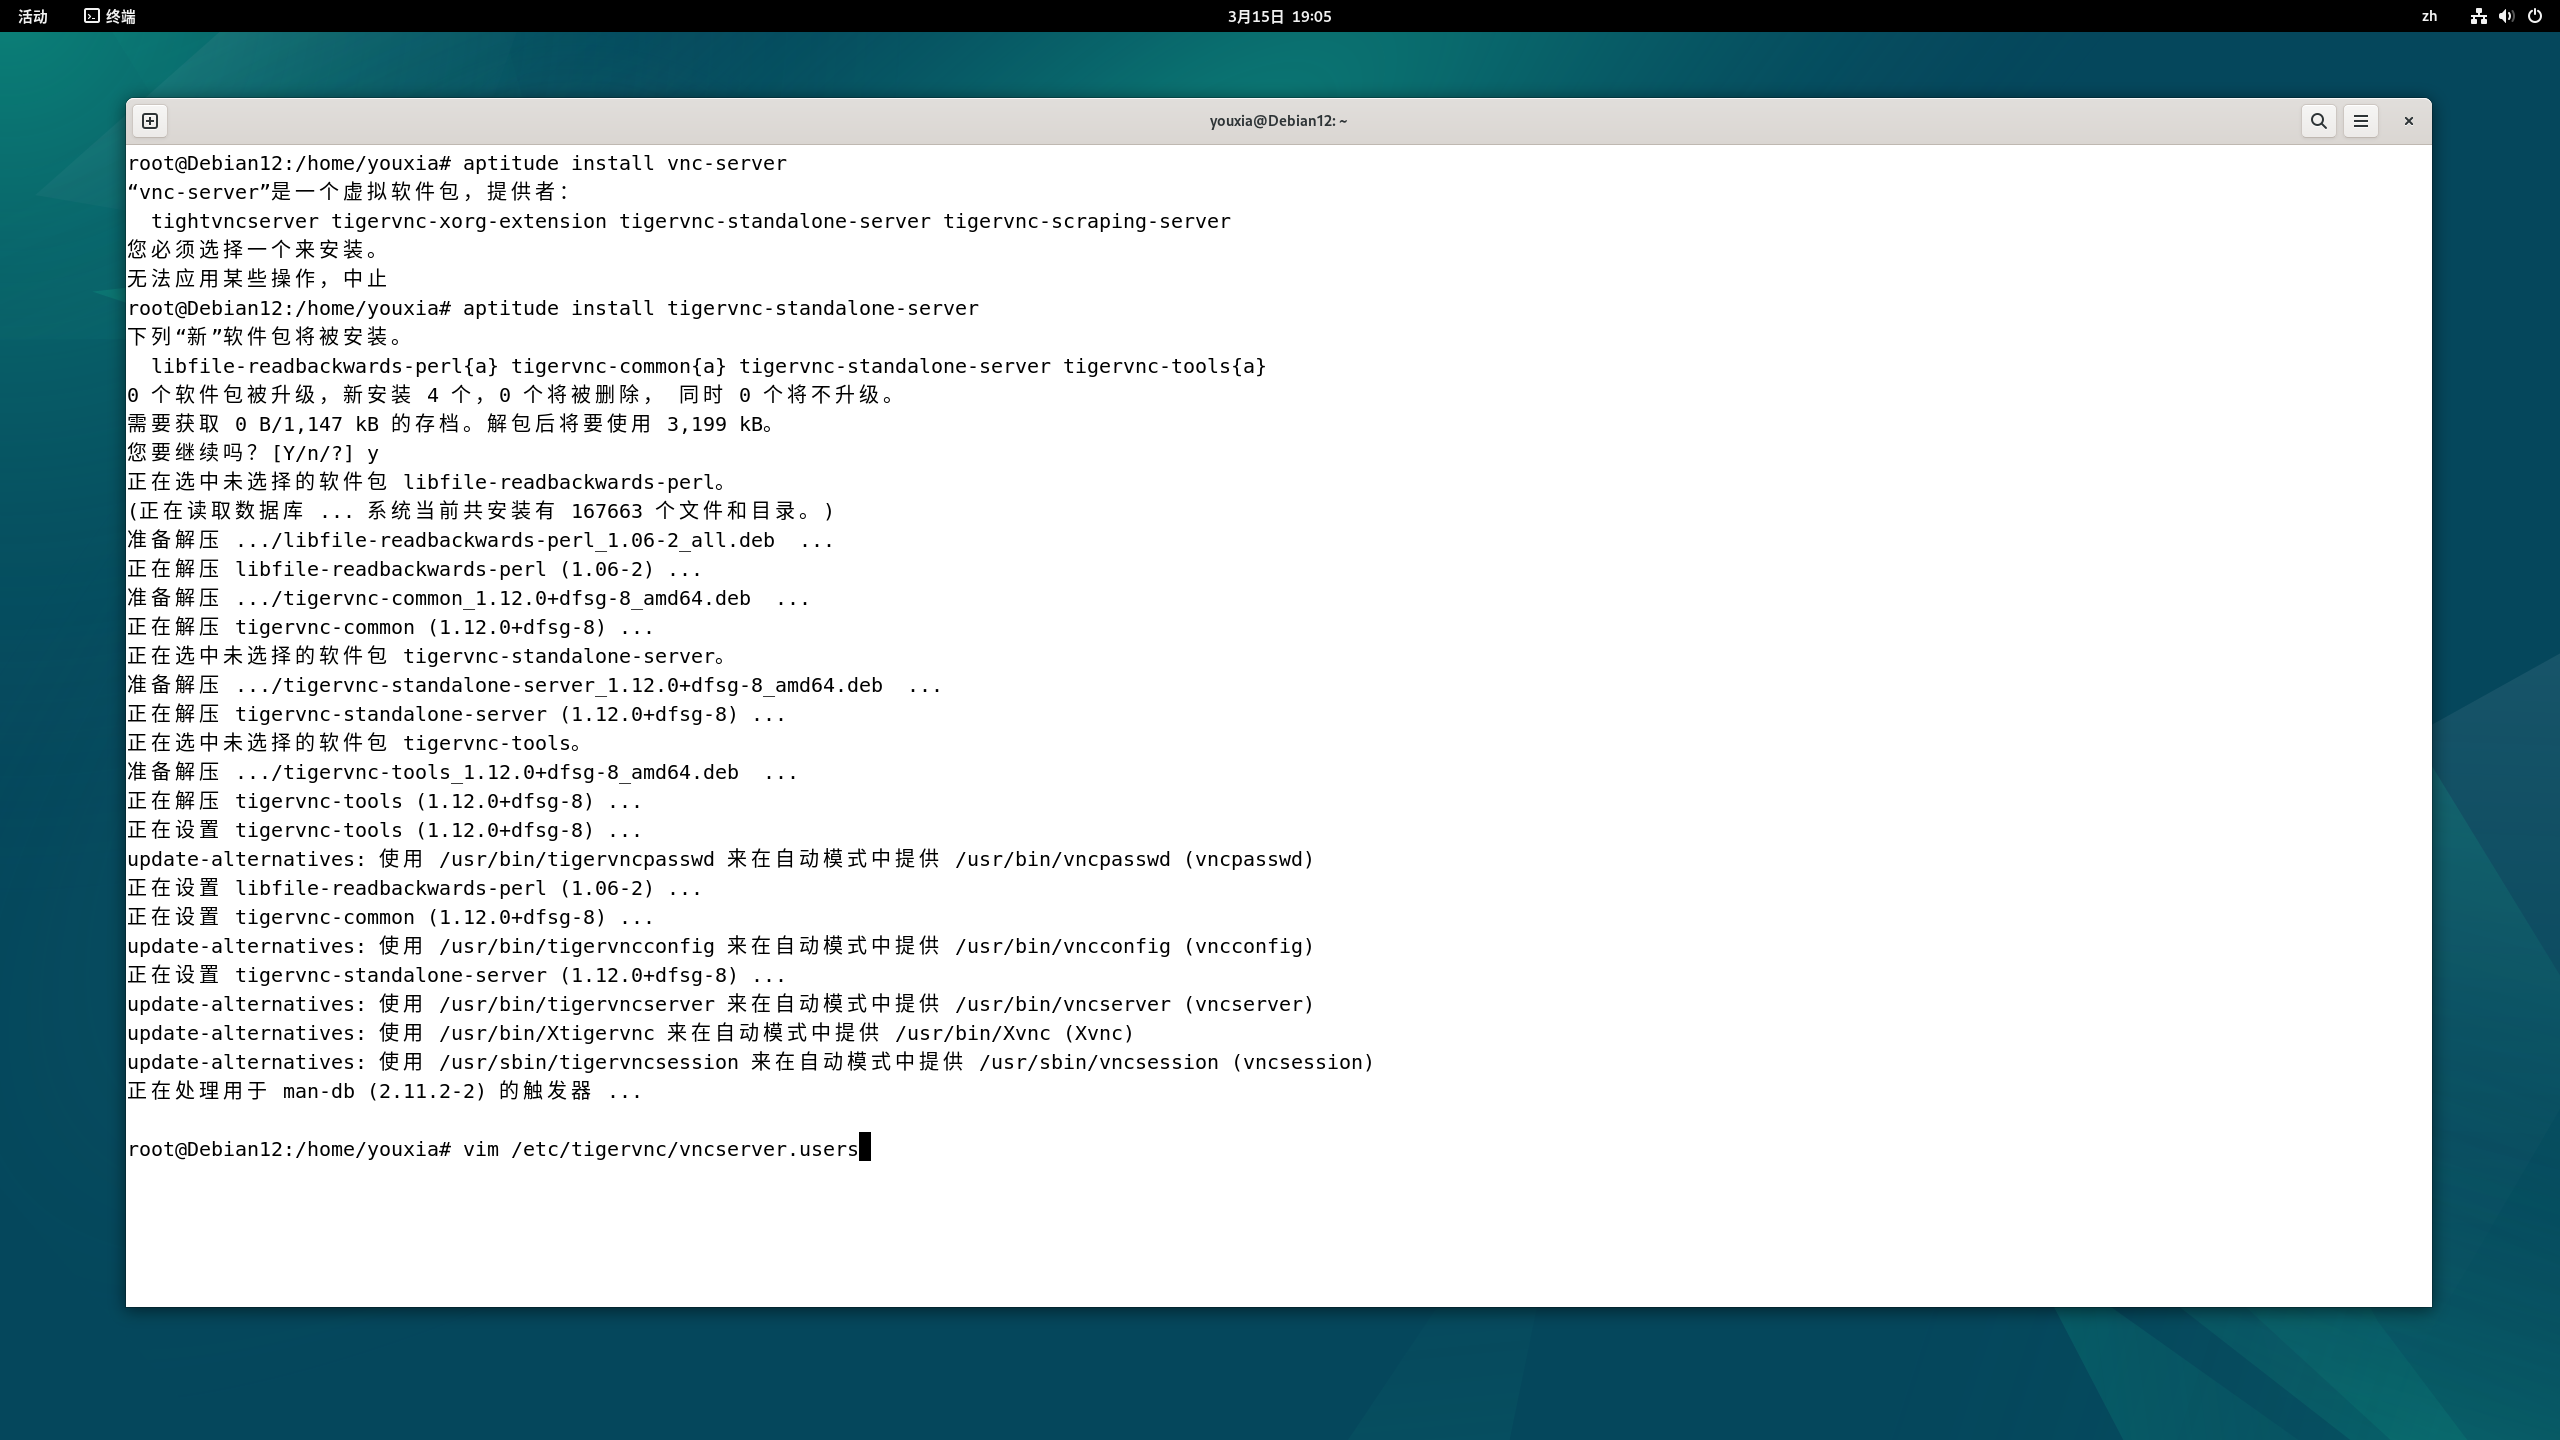The image size is (2560, 1440).
Task: Expand the system status menu at top right
Action: point(2506,16)
